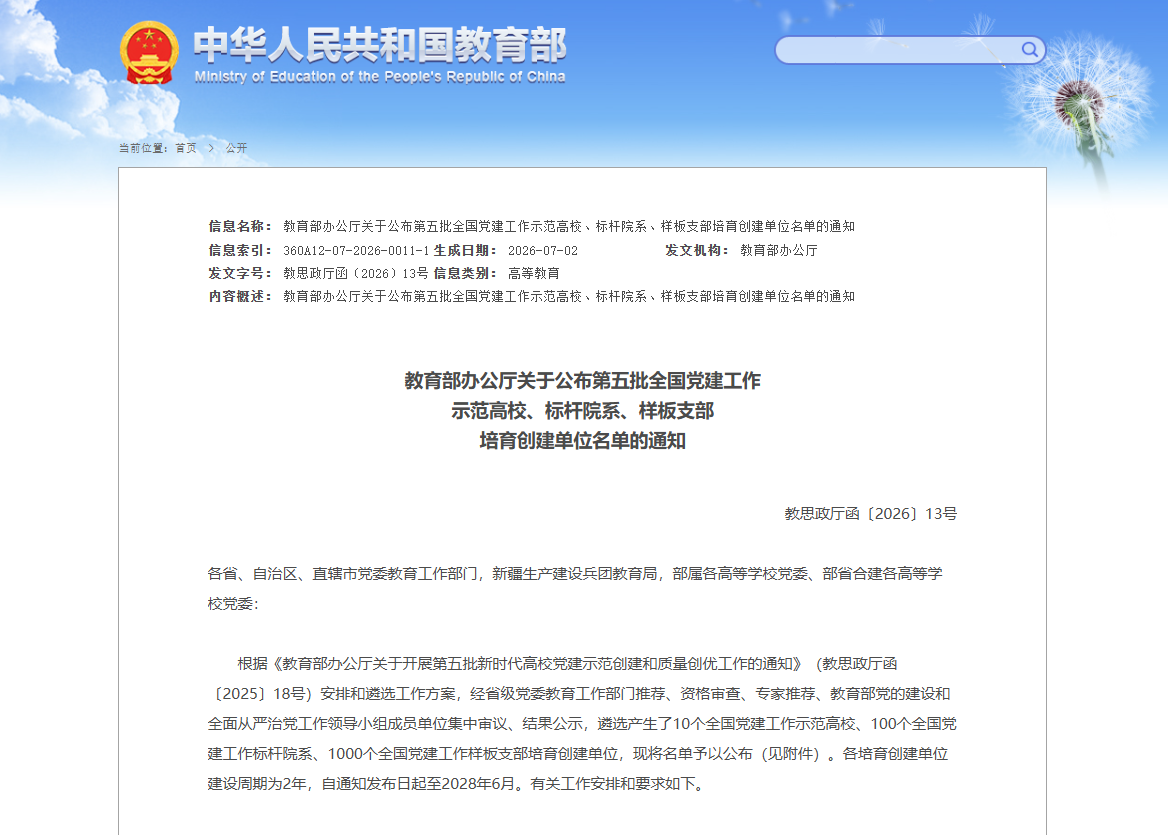
Task: Click the 生成日期 label
Action: [465, 250]
